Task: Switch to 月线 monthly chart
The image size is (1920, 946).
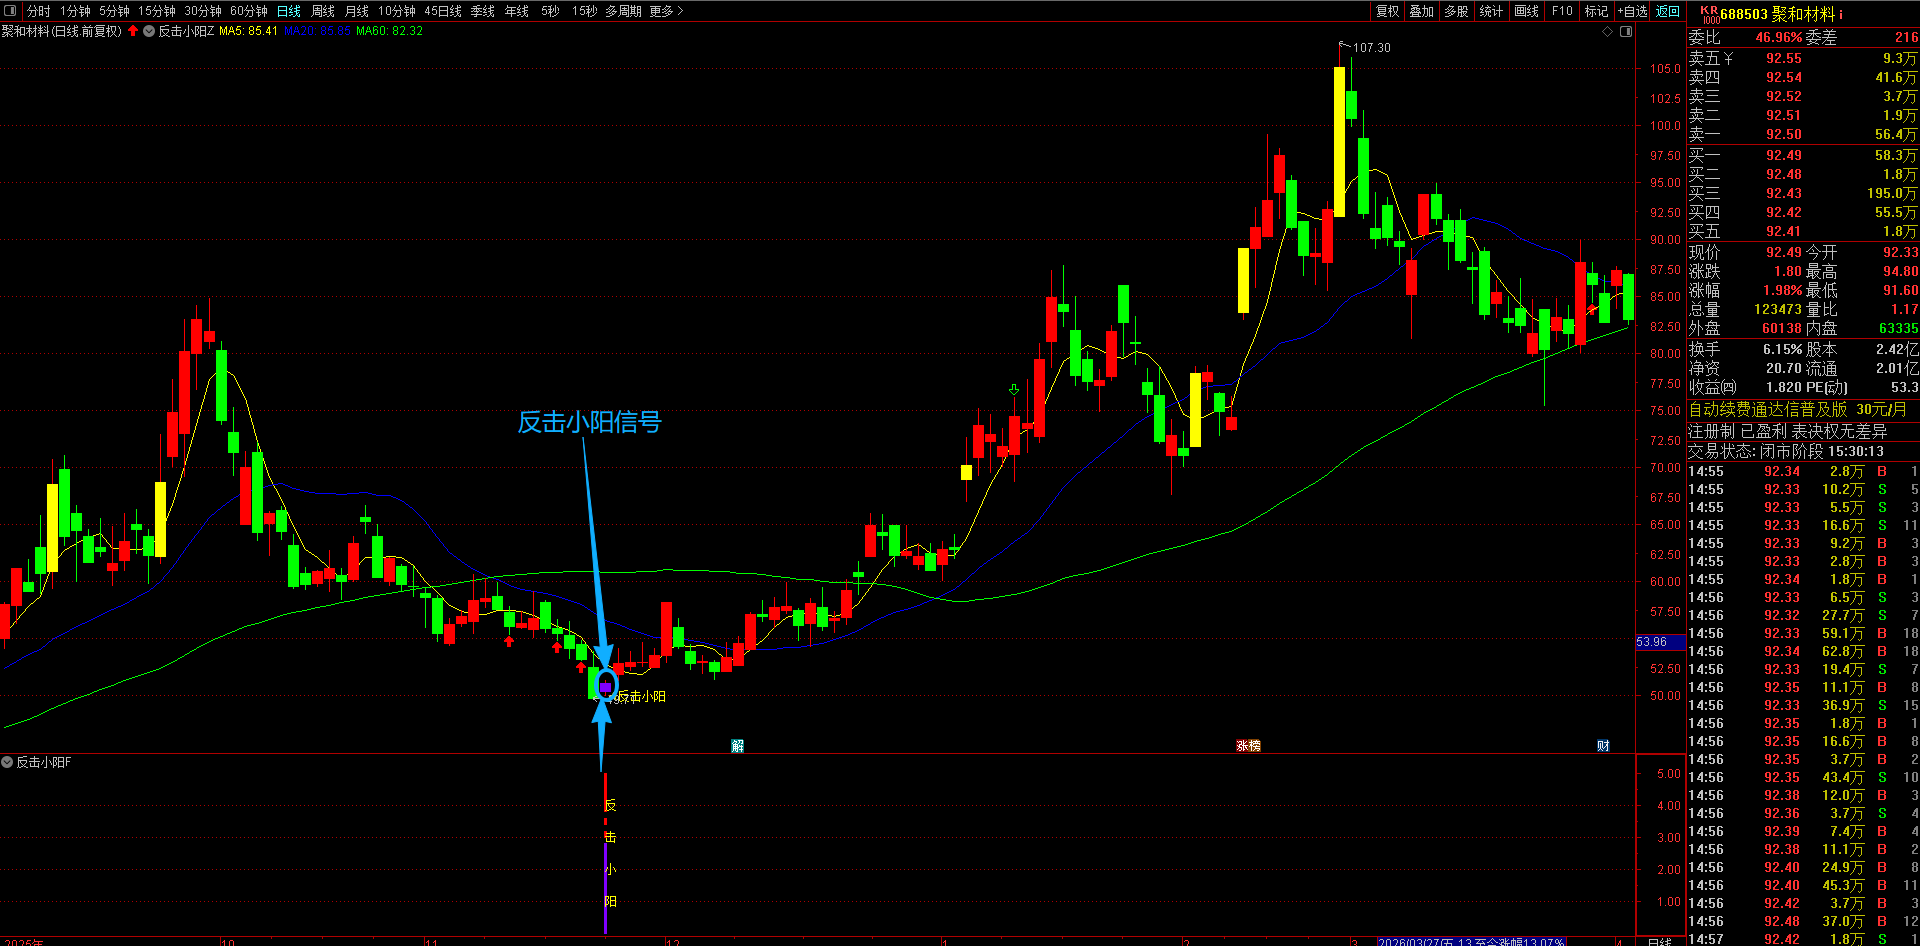Action: click(x=357, y=11)
